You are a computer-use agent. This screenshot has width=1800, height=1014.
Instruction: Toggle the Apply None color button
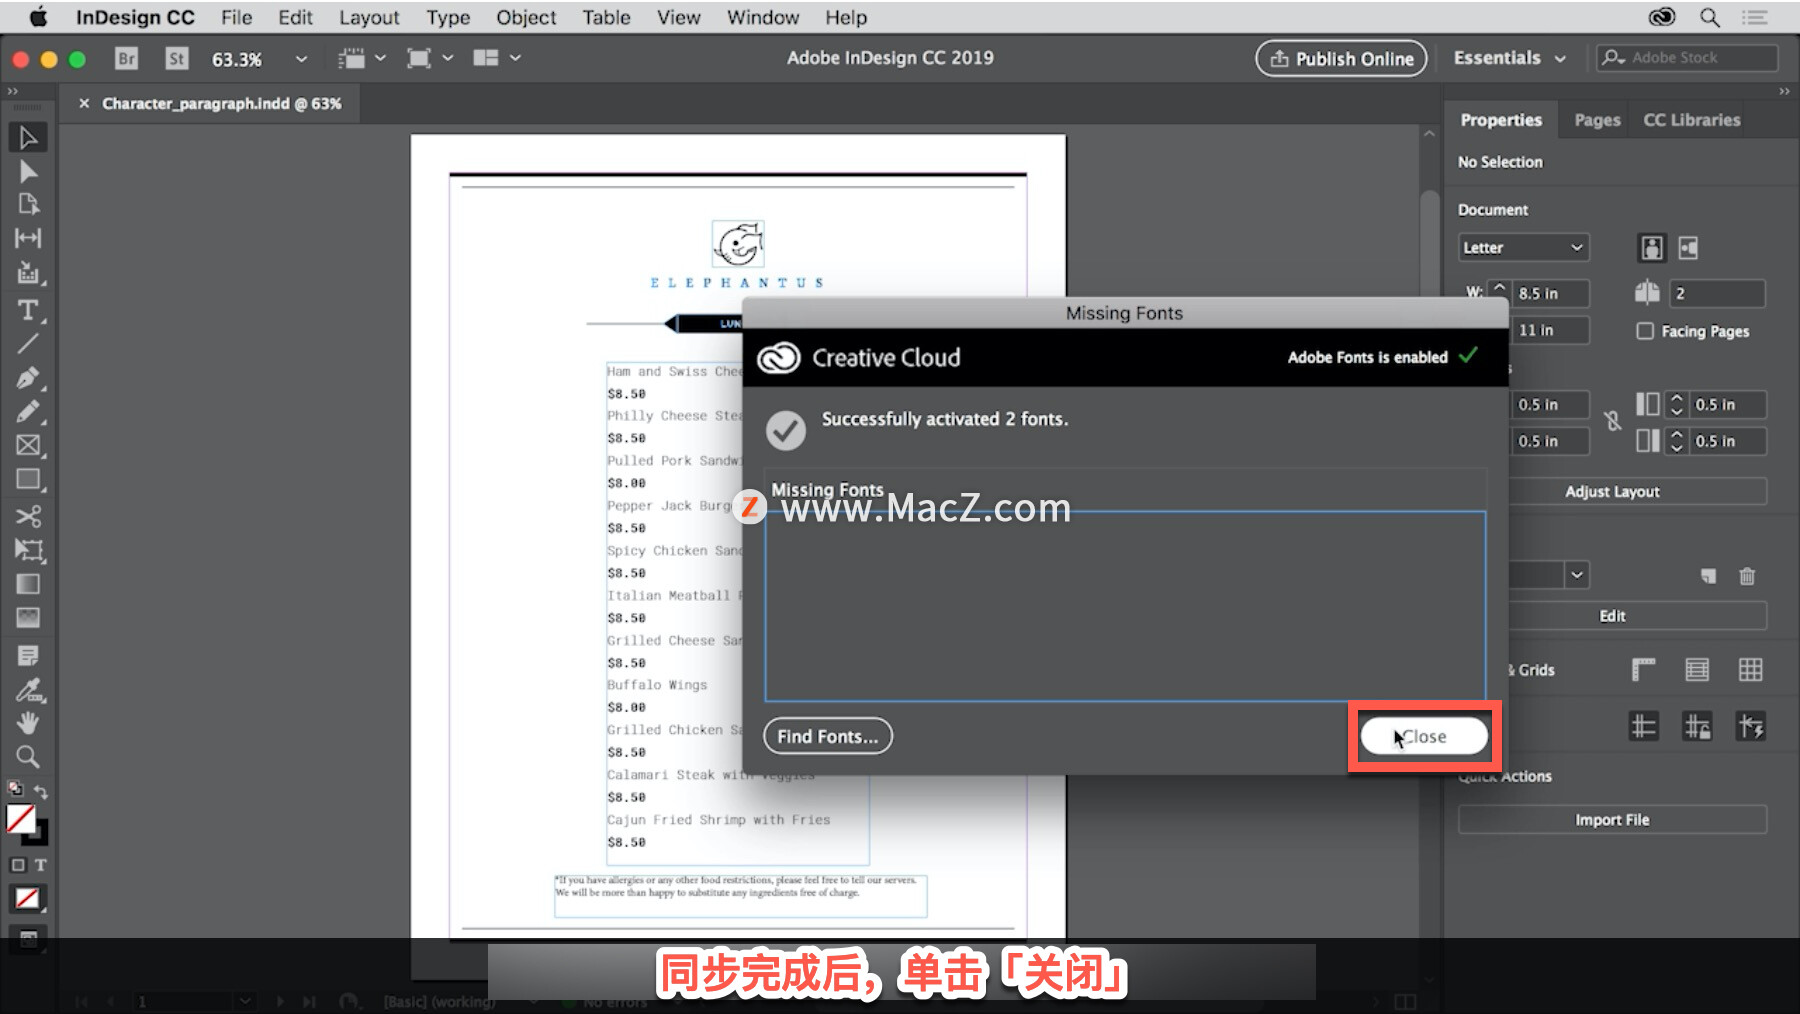27,898
